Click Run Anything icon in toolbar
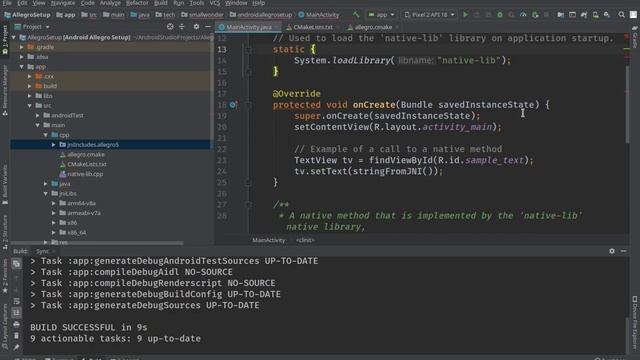640x360 pixels. point(572,15)
